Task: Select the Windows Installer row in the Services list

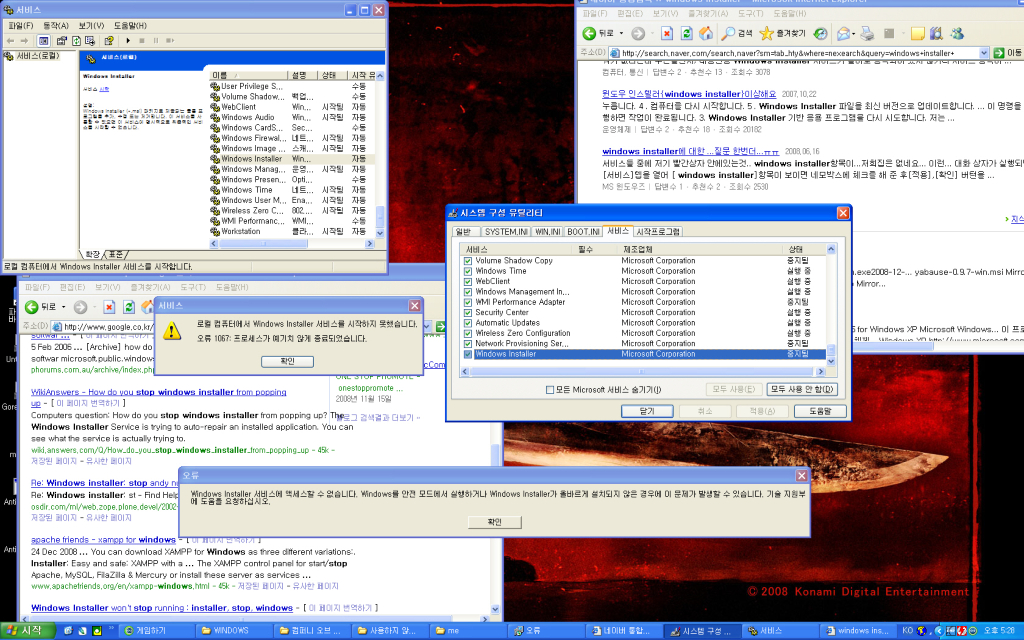Action: pos(292,159)
